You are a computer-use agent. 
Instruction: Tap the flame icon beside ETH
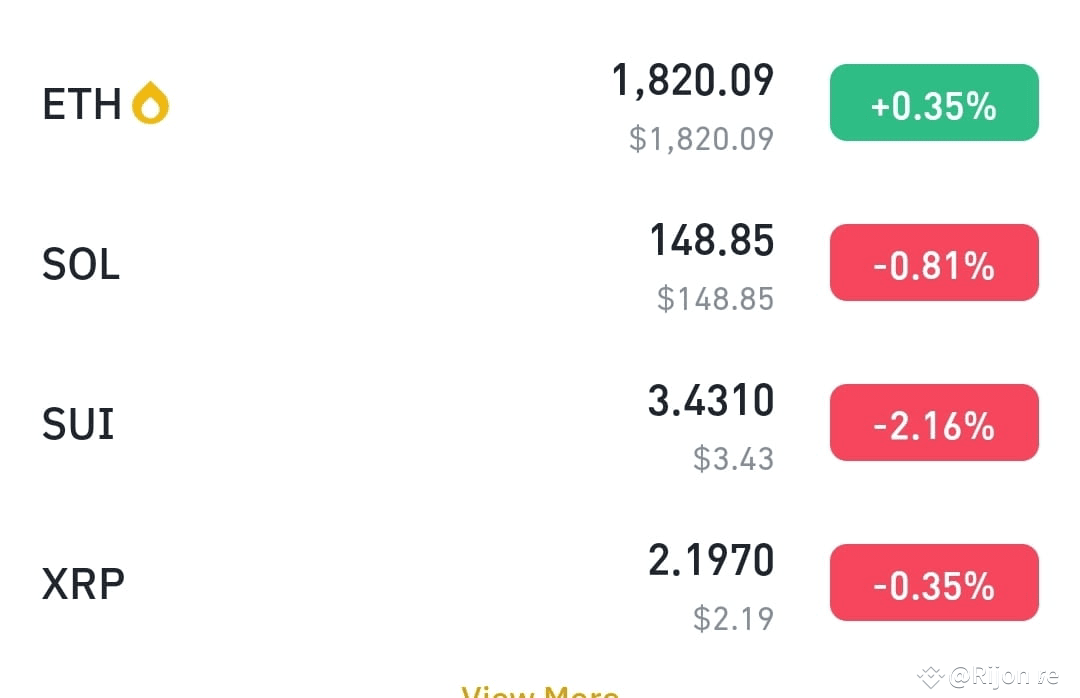pyautogui.click(x=150, y=103)
